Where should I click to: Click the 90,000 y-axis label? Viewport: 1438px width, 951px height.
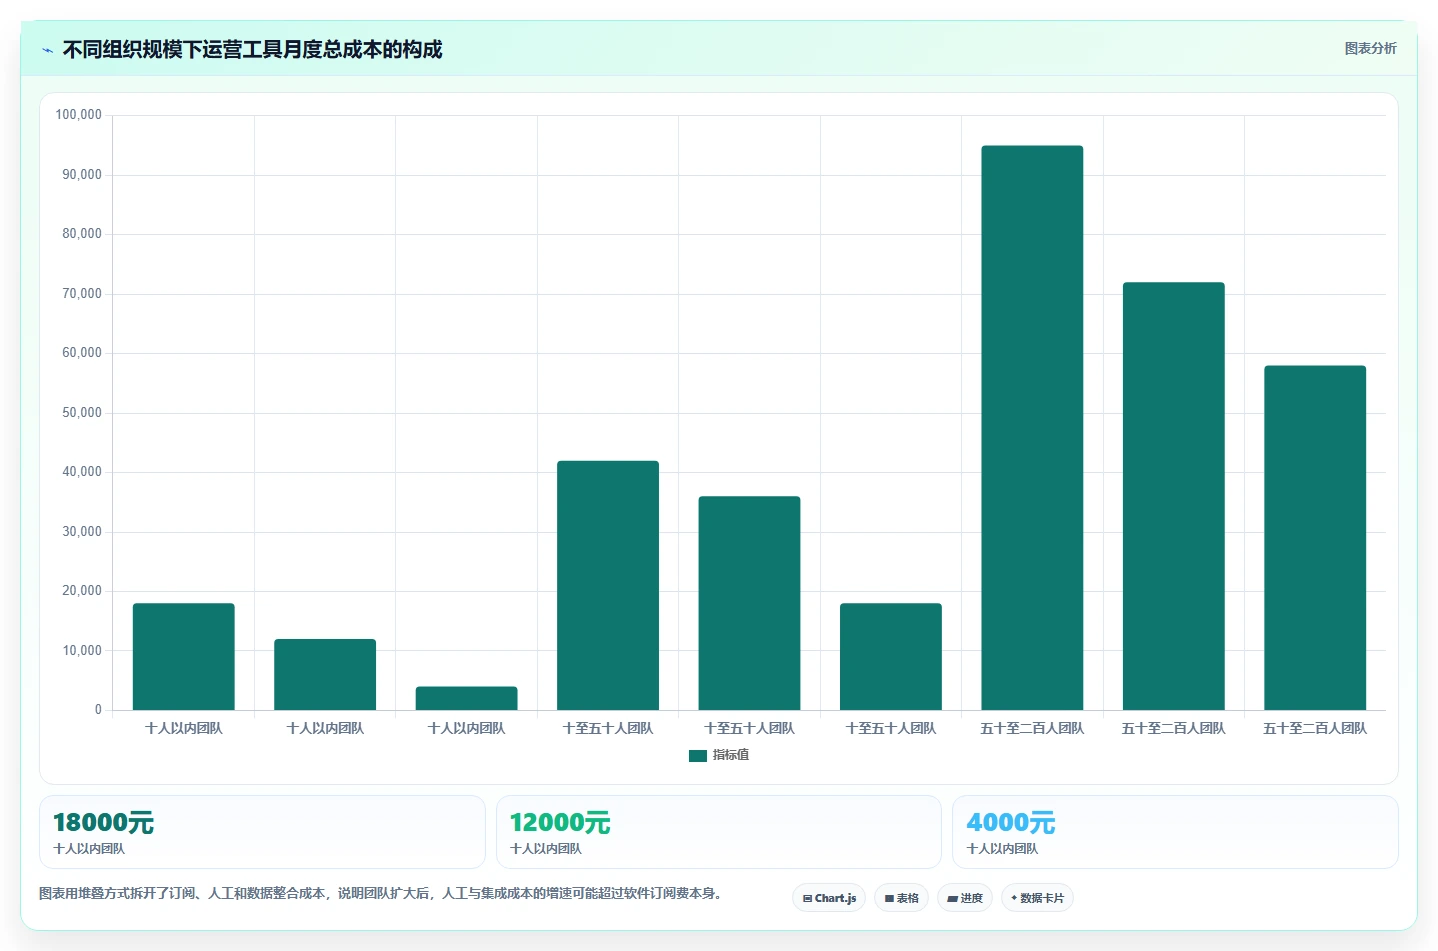click(82, 175)
